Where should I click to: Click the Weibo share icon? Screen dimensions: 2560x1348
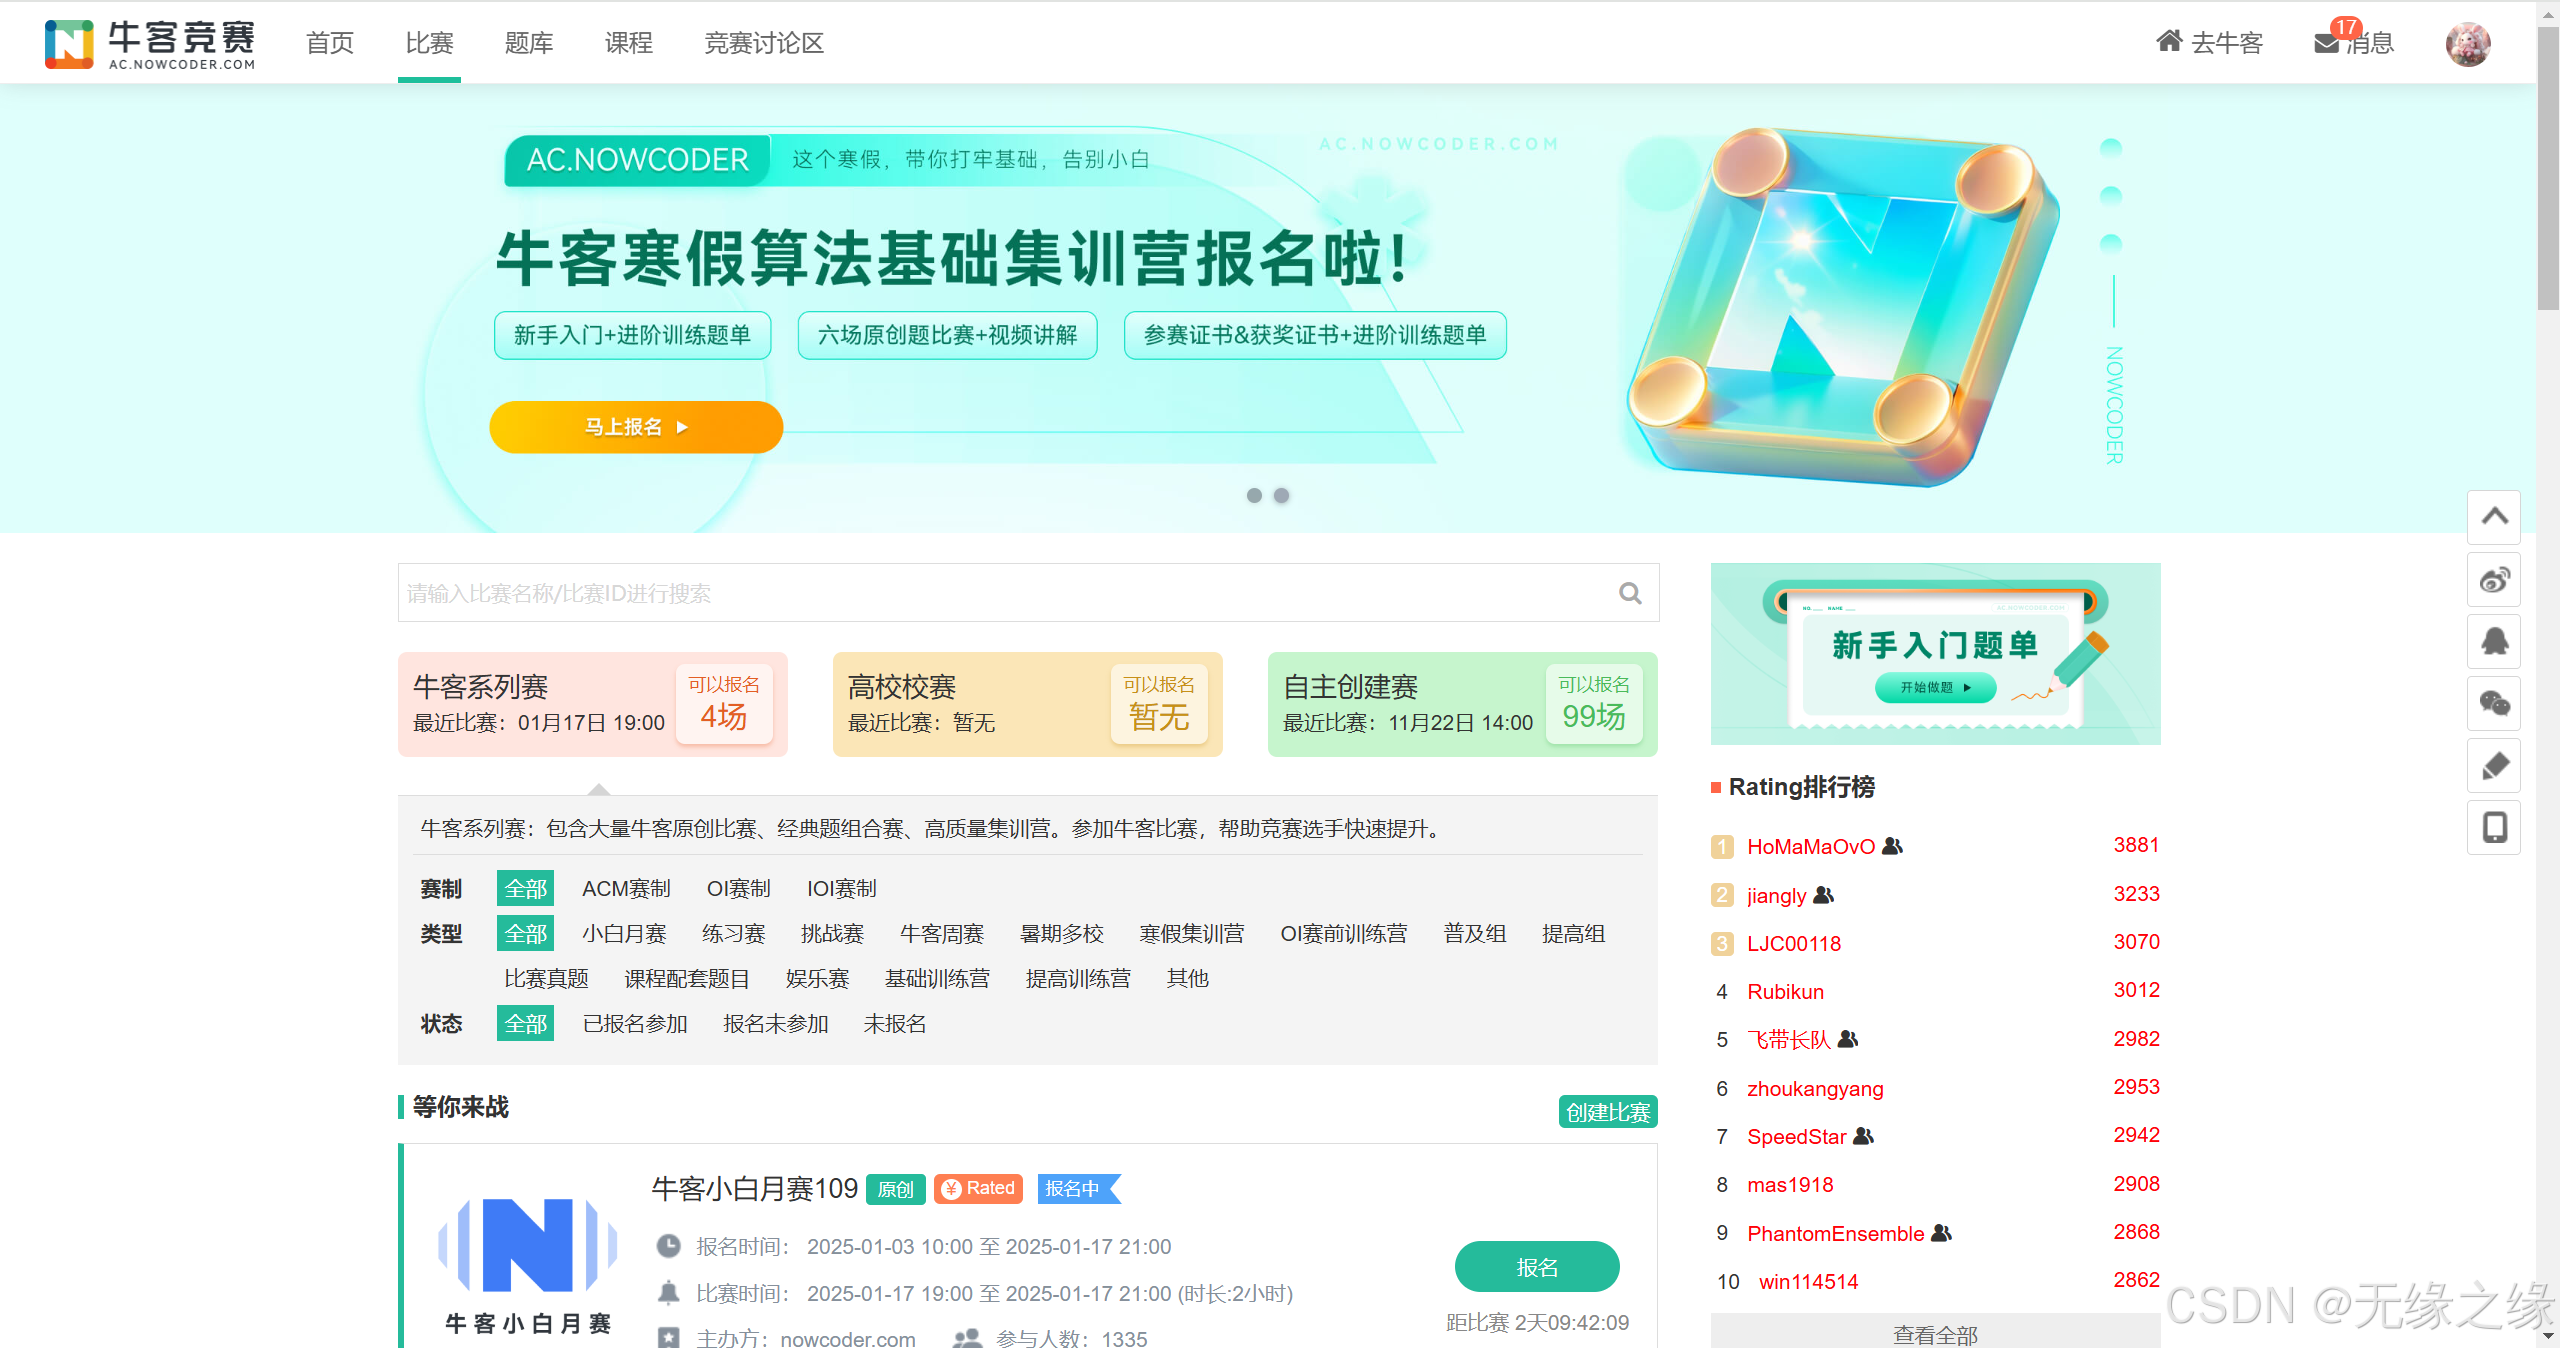pyautogui.click(x=2494, y=580)
